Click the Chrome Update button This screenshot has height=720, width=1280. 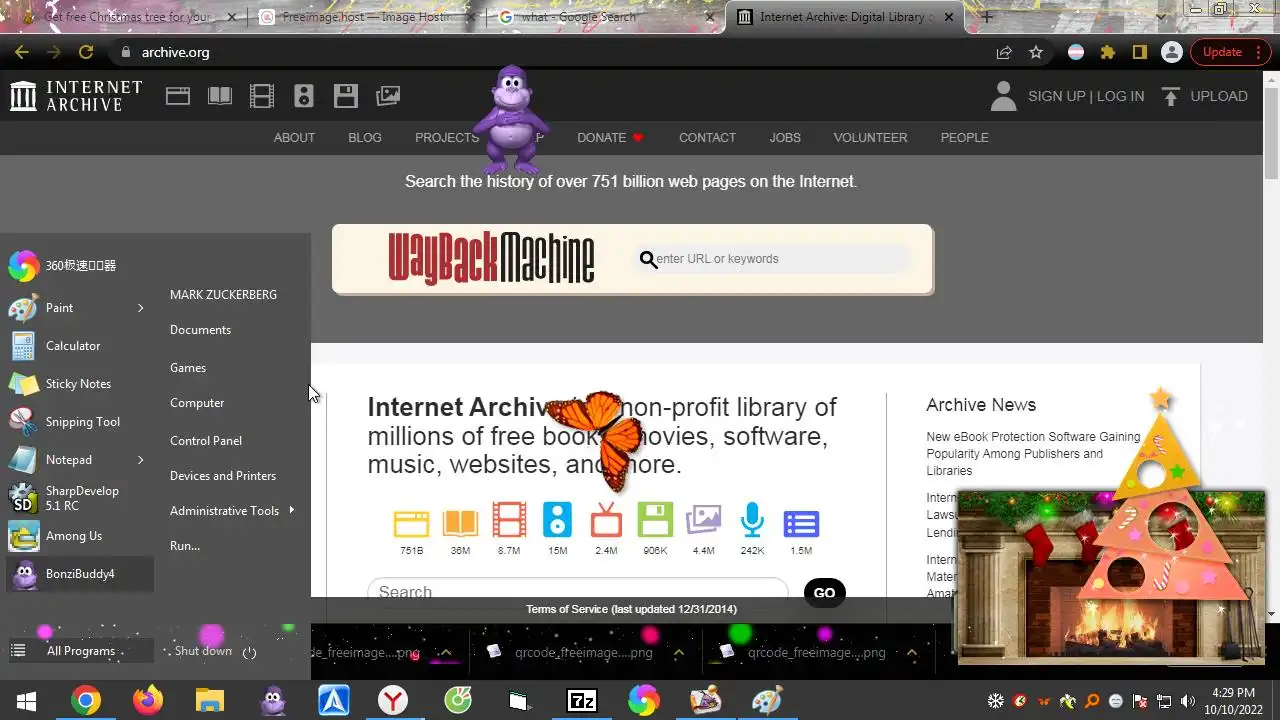(x=1230, y=52)
